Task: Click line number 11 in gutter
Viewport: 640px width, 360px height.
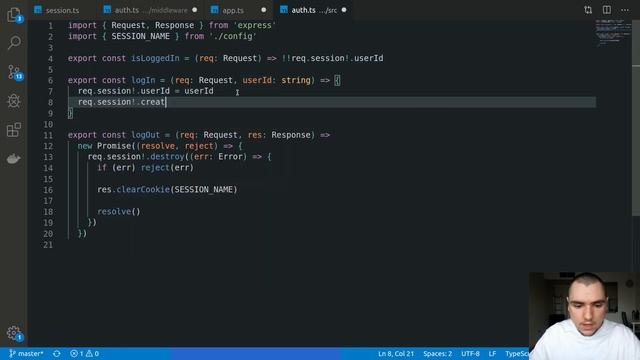Action: tap(48, 135)
